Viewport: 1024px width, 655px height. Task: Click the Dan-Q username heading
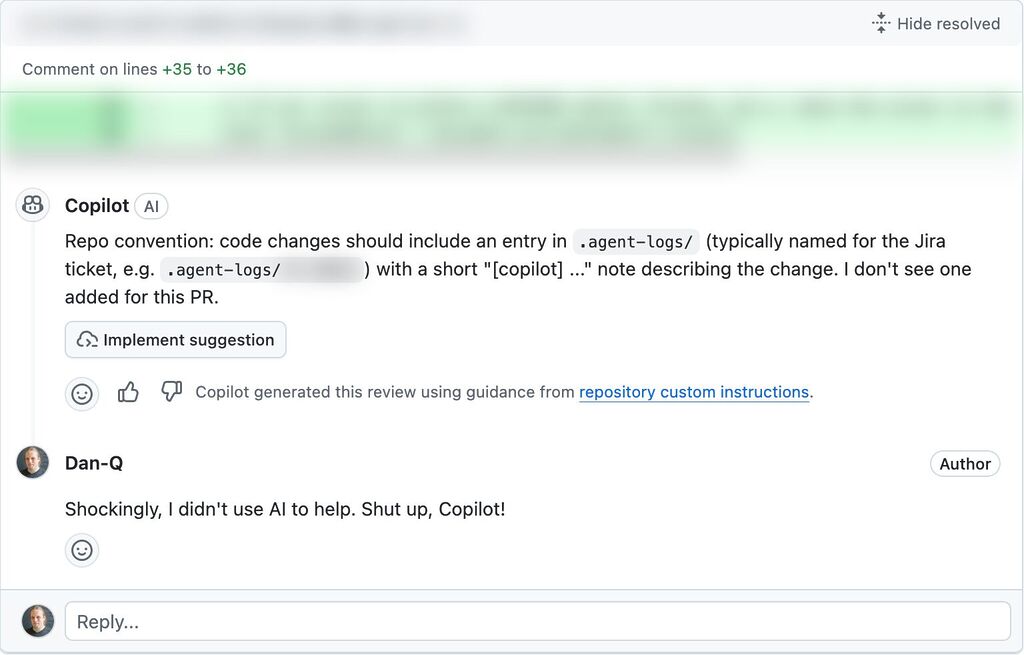[x=94, y=463]
